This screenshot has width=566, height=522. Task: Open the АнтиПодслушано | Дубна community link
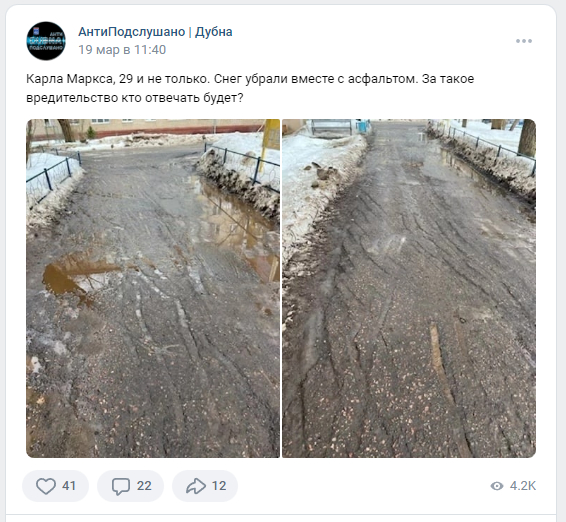155,32
